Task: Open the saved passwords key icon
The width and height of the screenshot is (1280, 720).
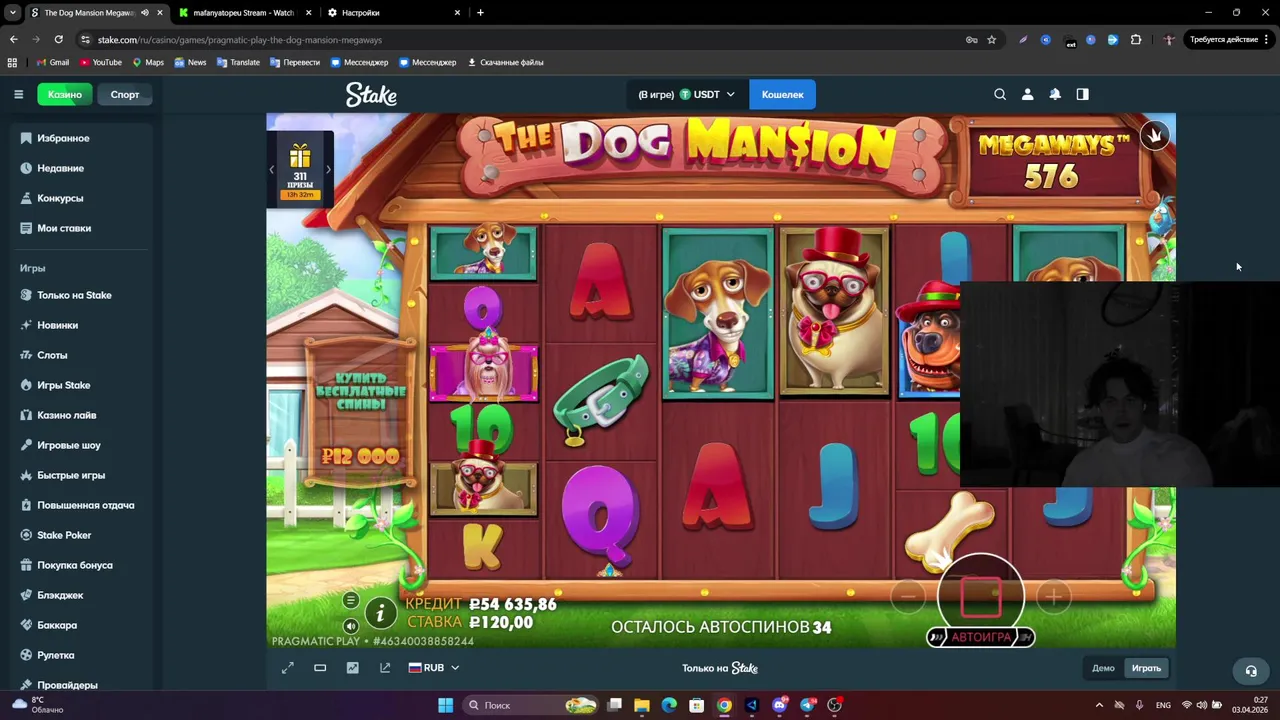Action: 971,40
